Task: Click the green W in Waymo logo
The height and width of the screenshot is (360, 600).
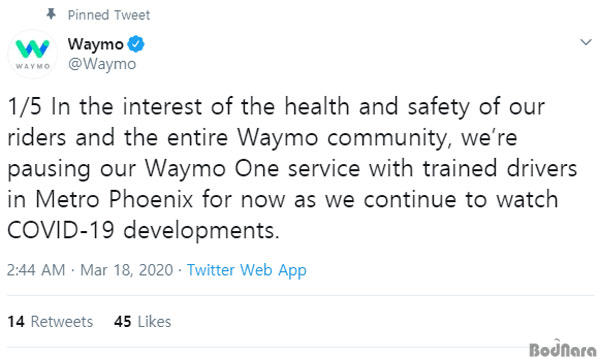Action: tap(32, 49)
